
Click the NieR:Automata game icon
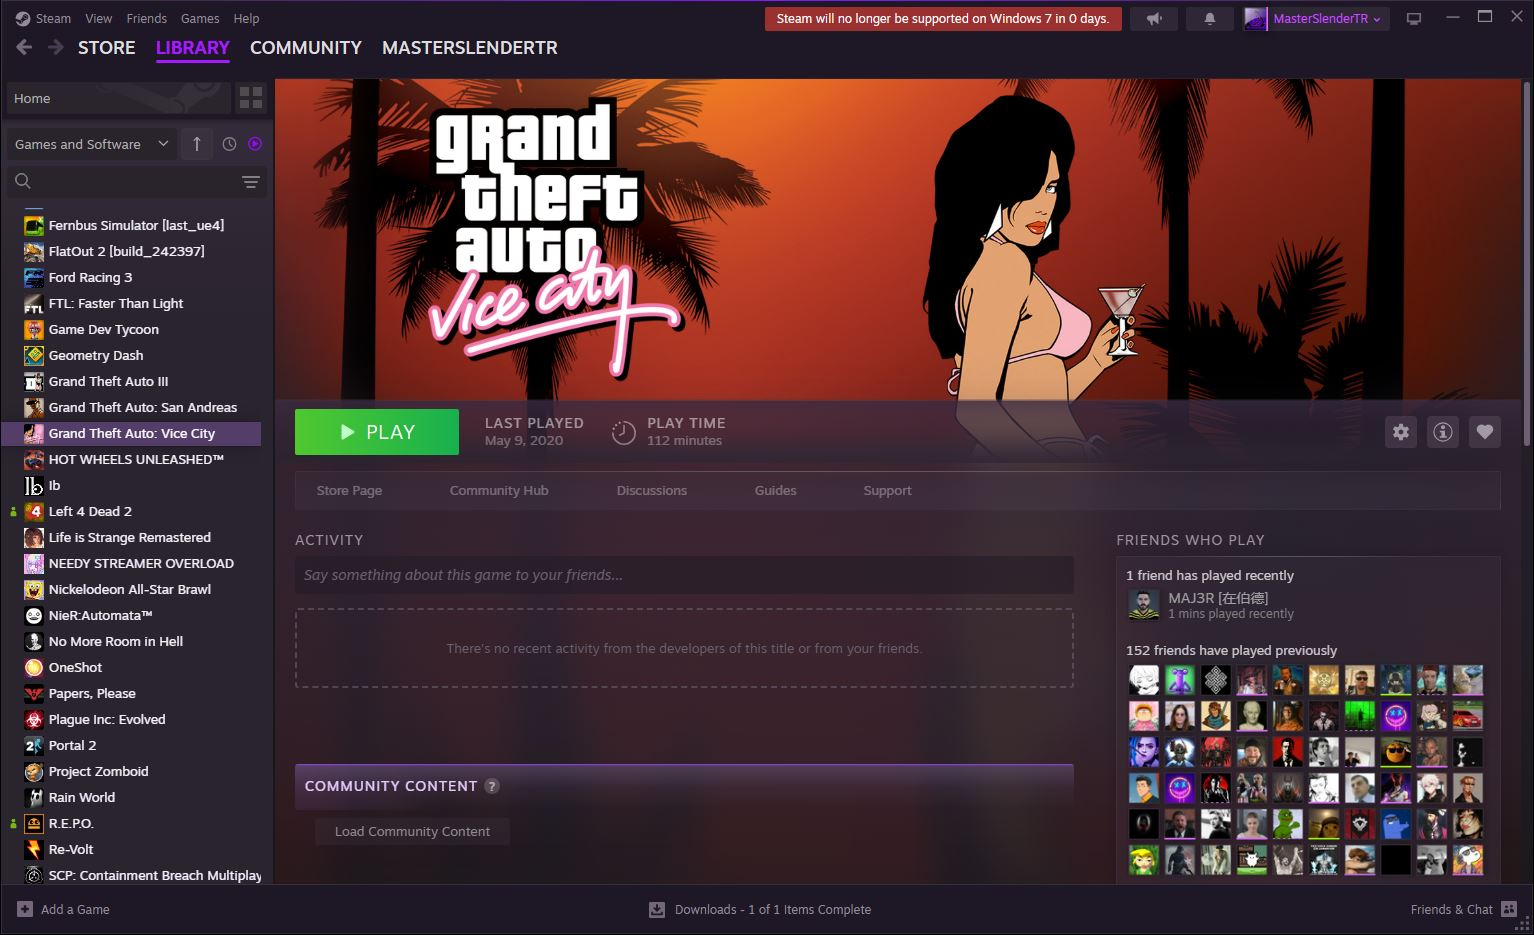[x=34, y=615]
